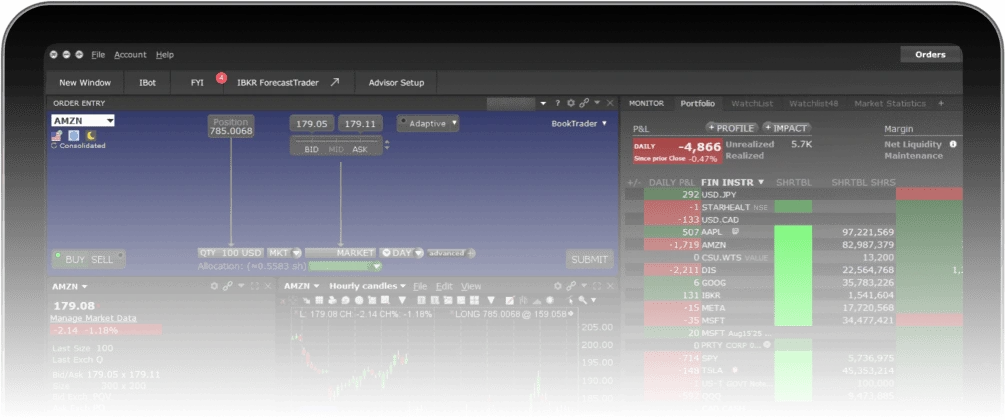Screen dimensions: 1005x420
Task: Select BID on the price selector
Action: [x=311, y=149]
